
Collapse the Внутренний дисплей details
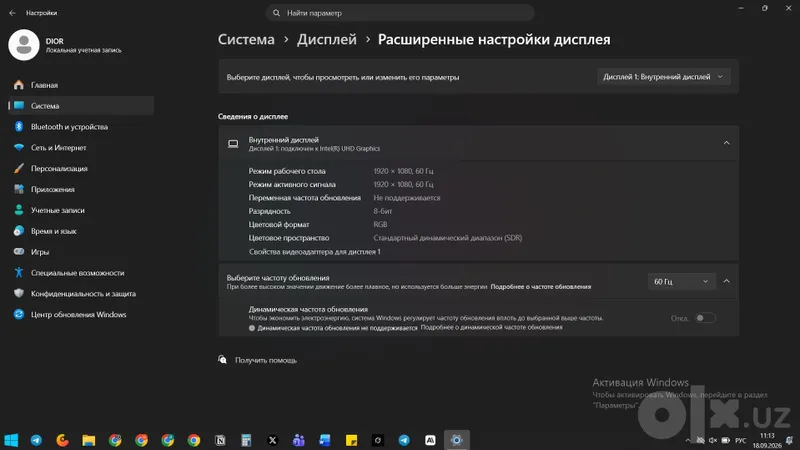point(726,143)
